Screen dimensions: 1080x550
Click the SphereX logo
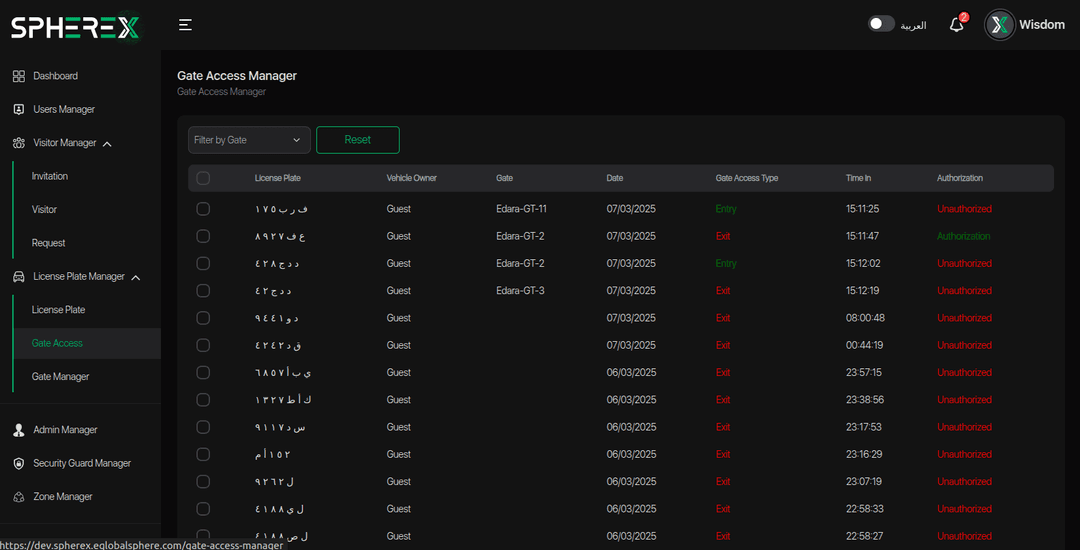pyautogui.click(x=75, y=27)
